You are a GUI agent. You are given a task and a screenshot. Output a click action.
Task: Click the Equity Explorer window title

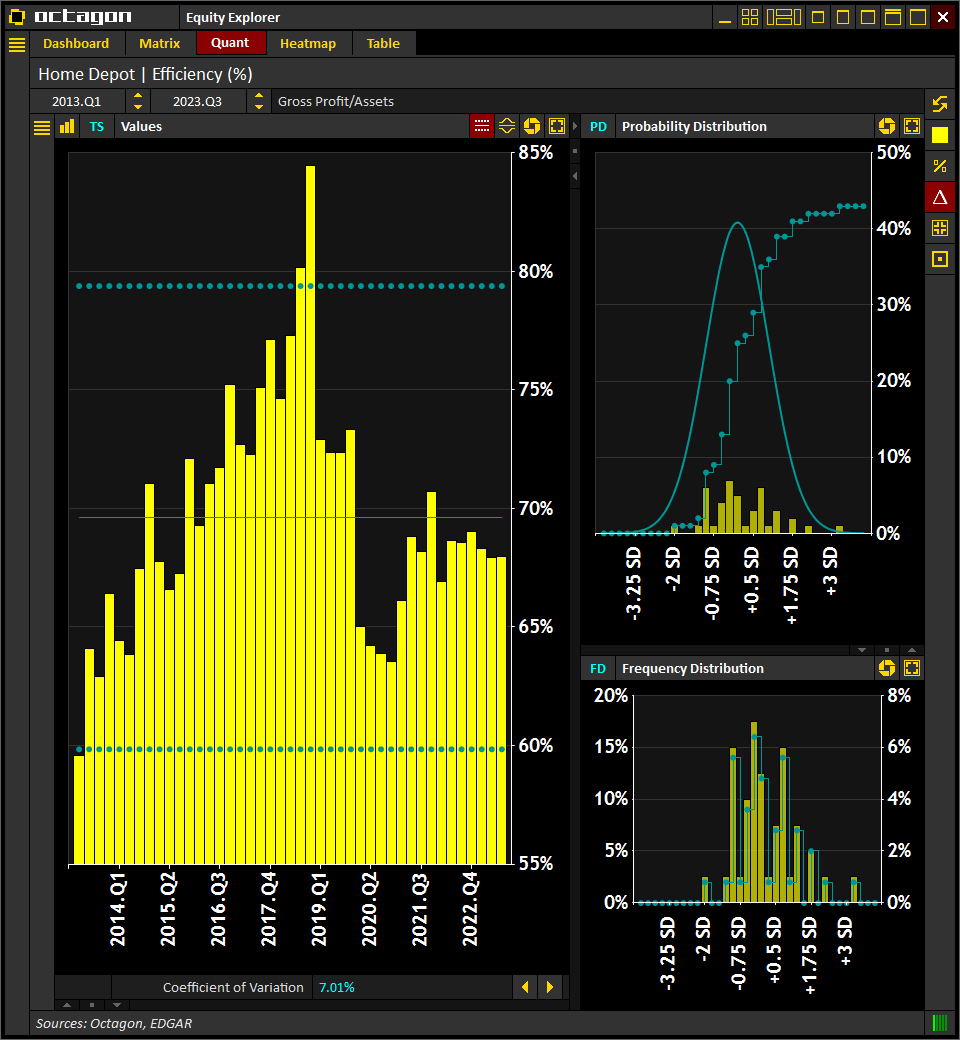tap(233, 18)
